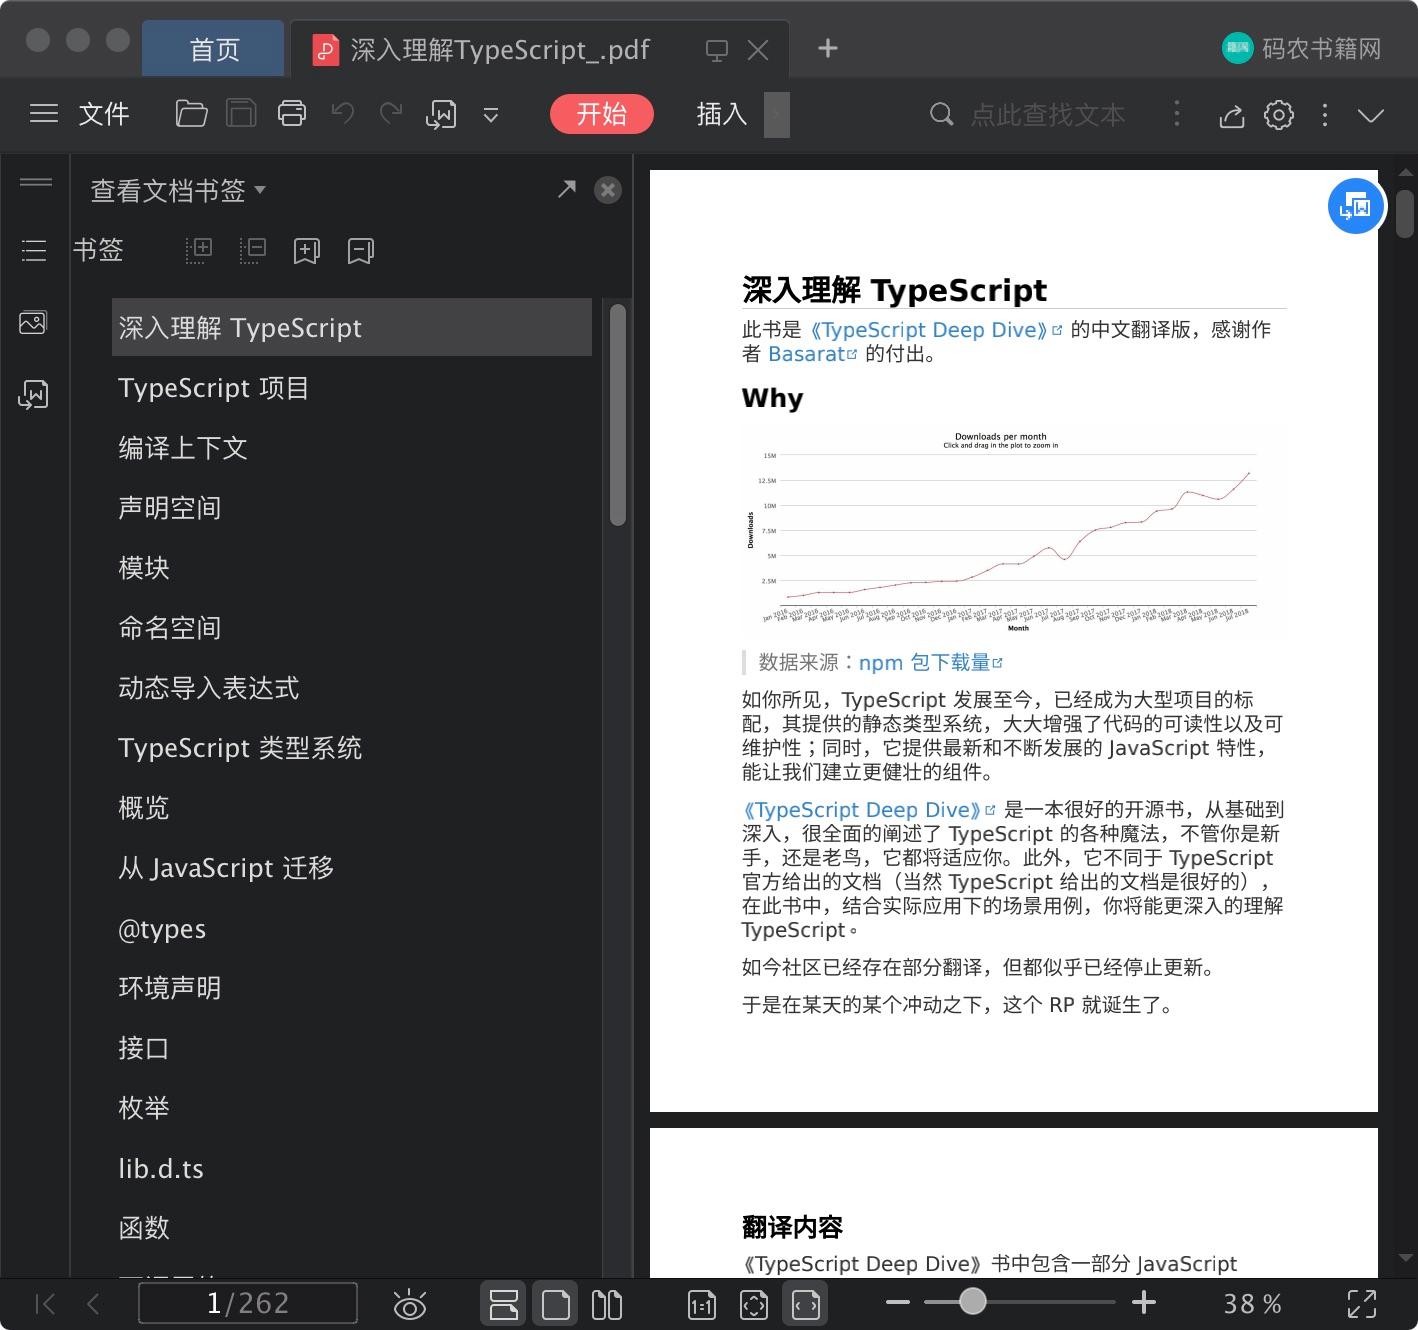This screenshot has width=1418, height=1330.
Task: Open the sidebar convert-to-Word icon
Action: [x=33, y=395]
